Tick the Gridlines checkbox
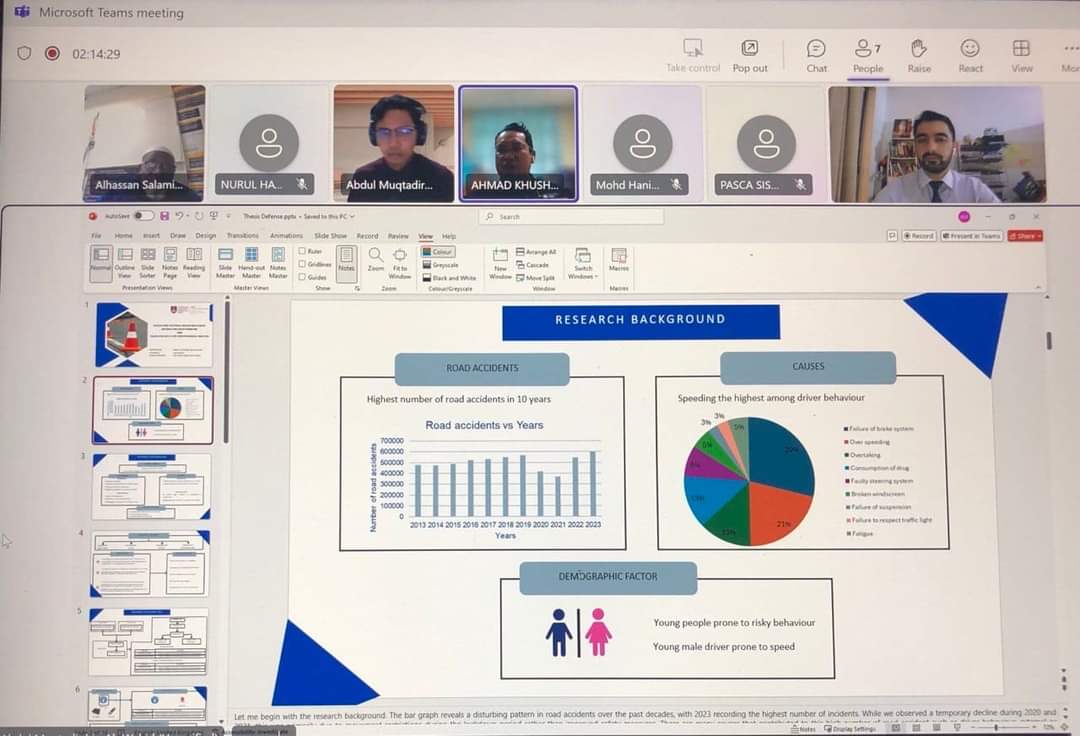The height and width of the screenshot is (736, 1080). pyautogui.click(x=303, y=264)
